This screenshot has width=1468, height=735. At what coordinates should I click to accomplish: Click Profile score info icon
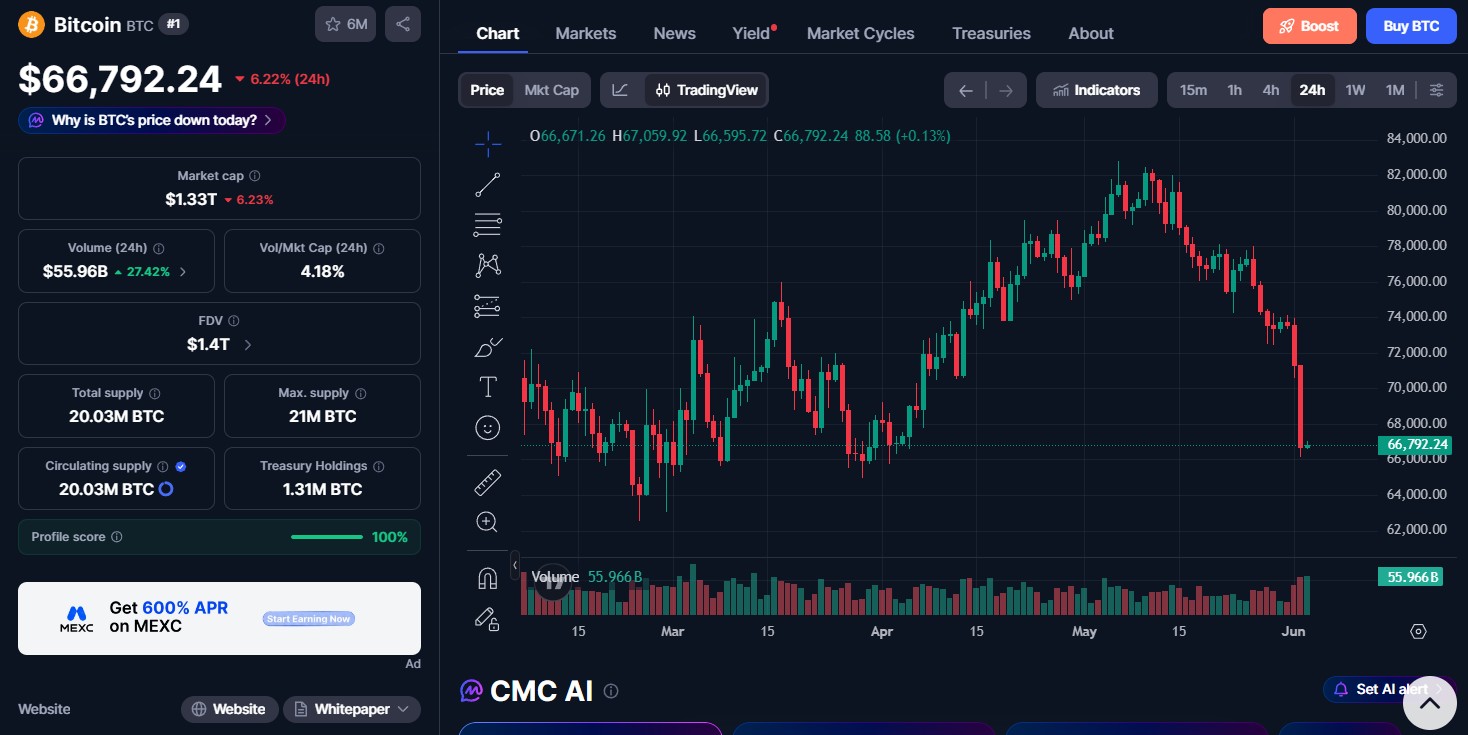(117, 537)
